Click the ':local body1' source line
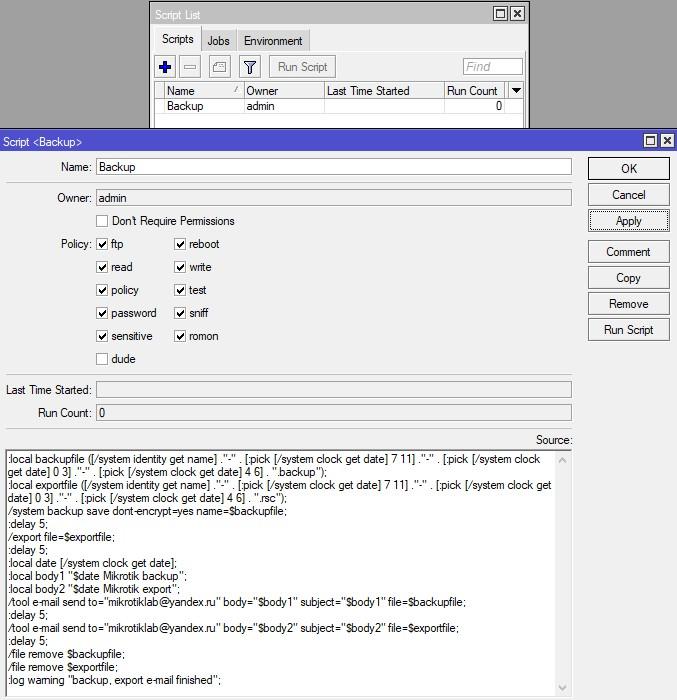Viewport: 677px width, 700px height. pos(97,576)
